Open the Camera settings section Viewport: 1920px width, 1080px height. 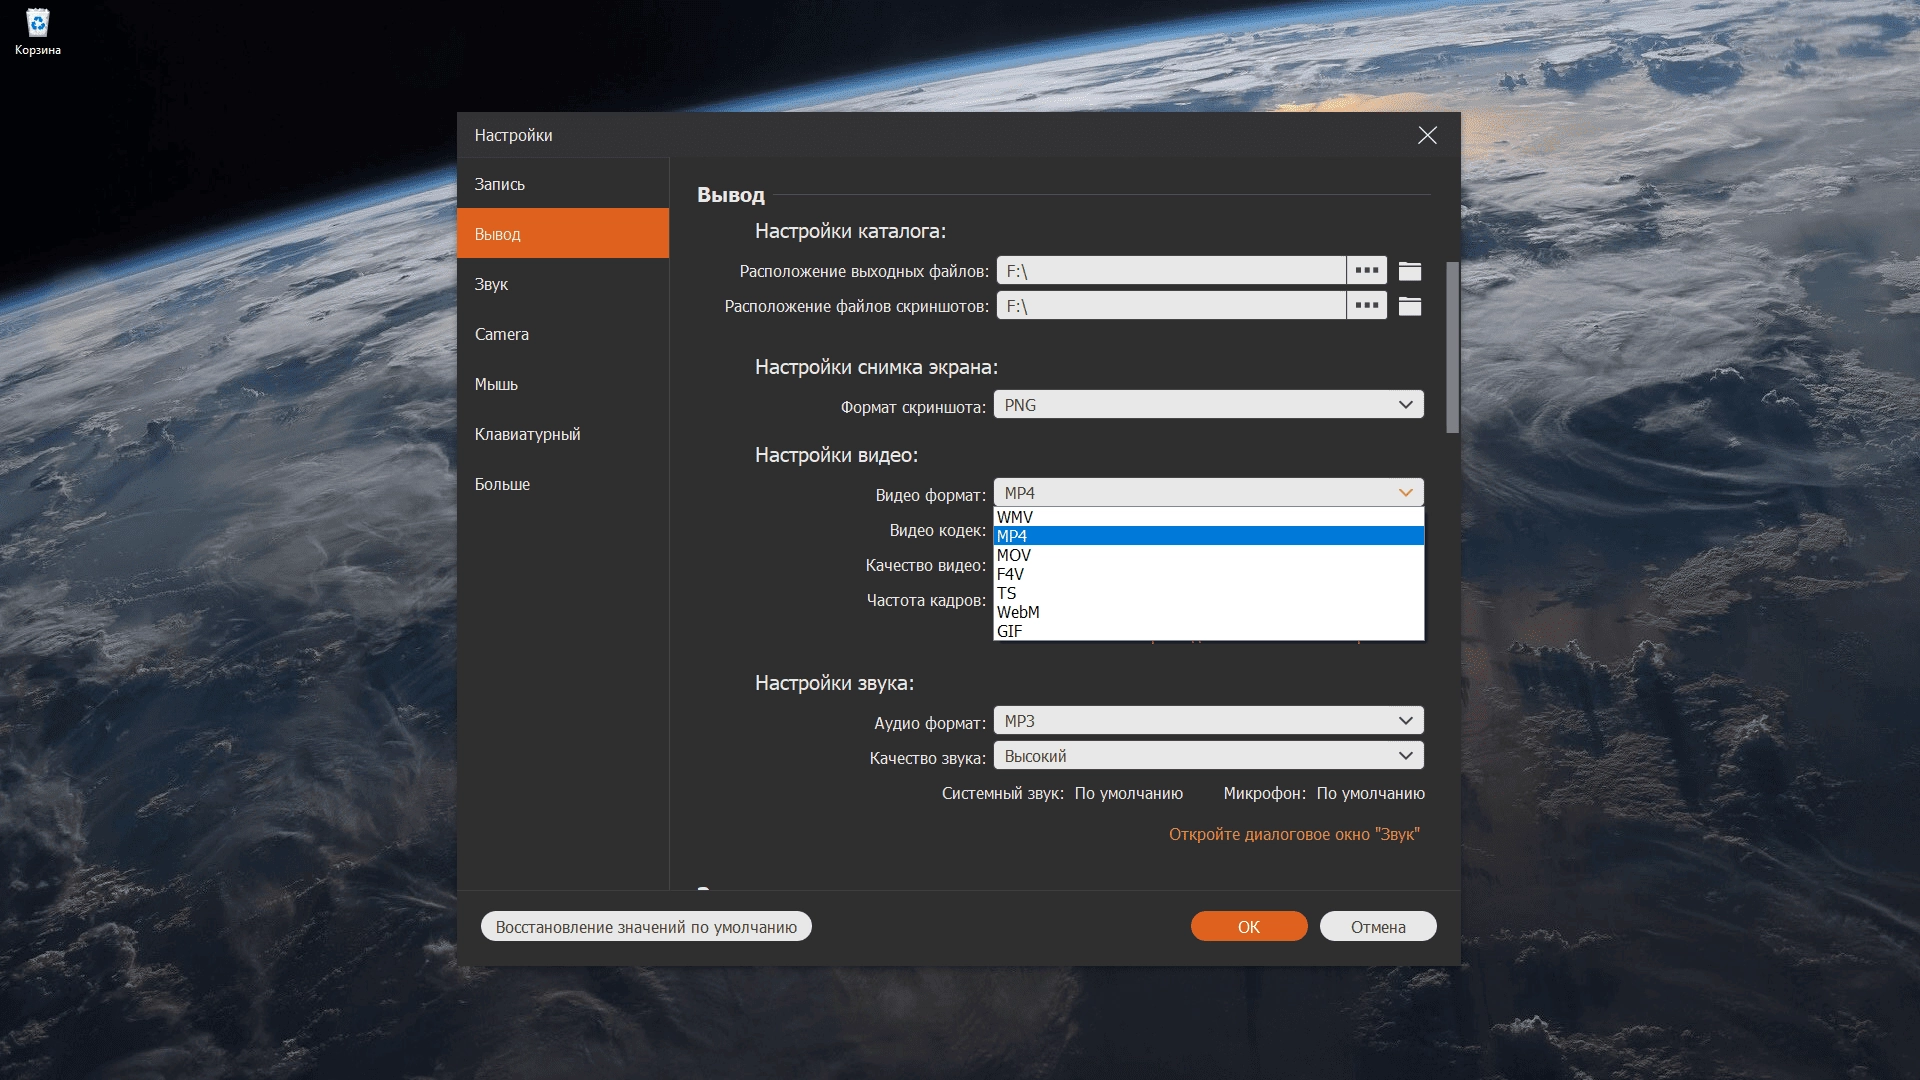click(x=563, y=334)
